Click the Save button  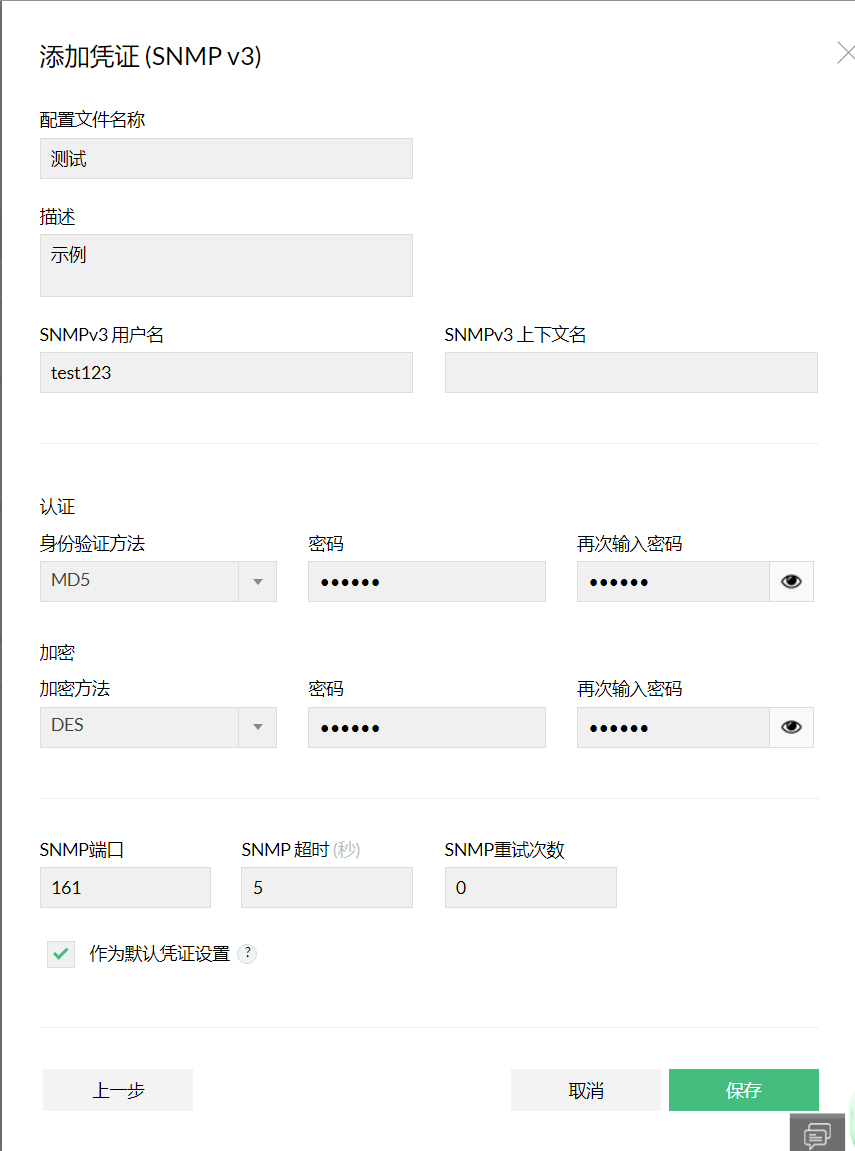(743, 1090)
